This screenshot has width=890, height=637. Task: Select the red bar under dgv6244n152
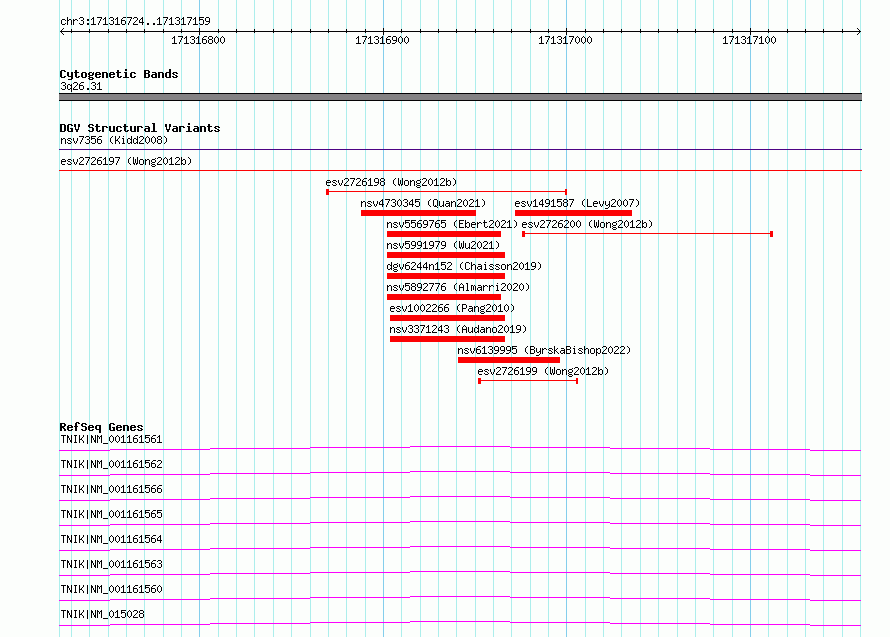tap(446, 276)
